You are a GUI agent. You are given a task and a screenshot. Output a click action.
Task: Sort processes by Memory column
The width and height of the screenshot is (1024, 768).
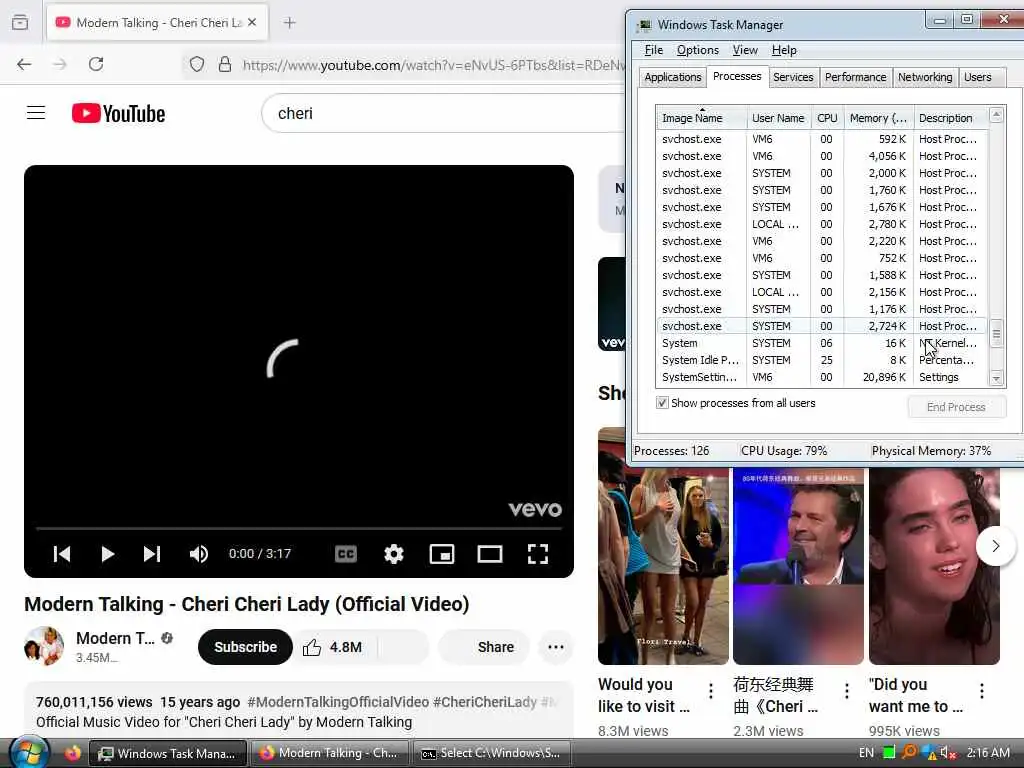point(878,118)
